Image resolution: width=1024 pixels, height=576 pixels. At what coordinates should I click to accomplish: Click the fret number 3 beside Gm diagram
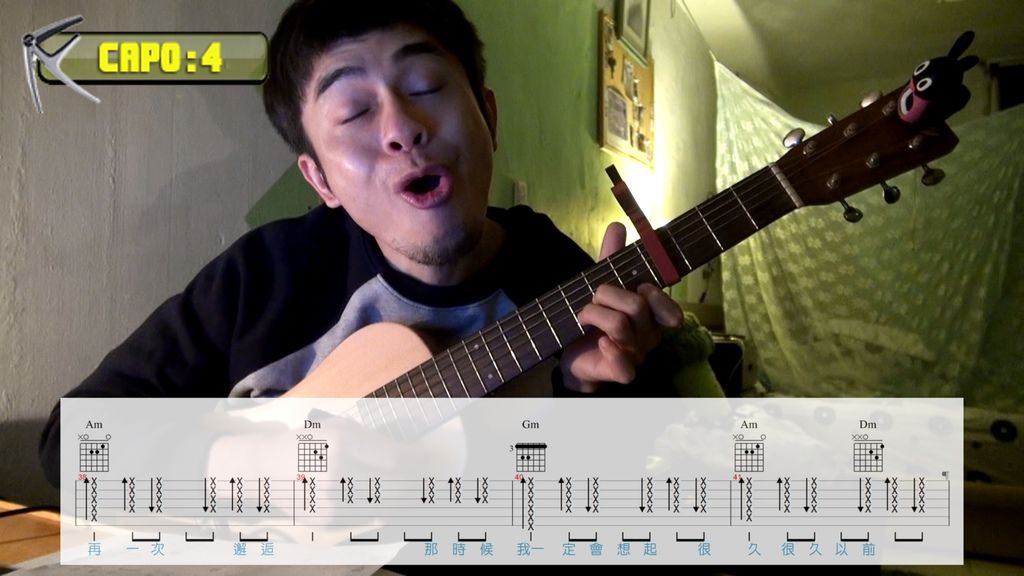(x=511, y=449)
